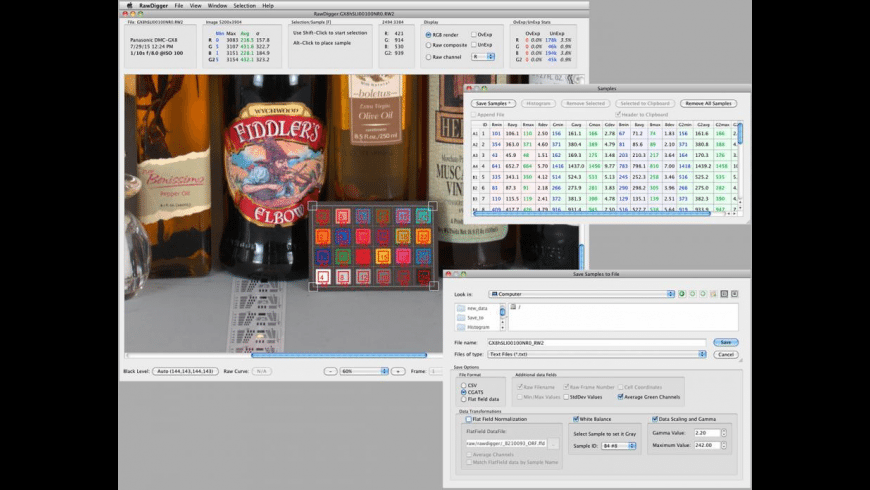Image resolution: width=870 pixels, height=490 pixels.
Task: Open the Selection menu
Action: [244, 6]
